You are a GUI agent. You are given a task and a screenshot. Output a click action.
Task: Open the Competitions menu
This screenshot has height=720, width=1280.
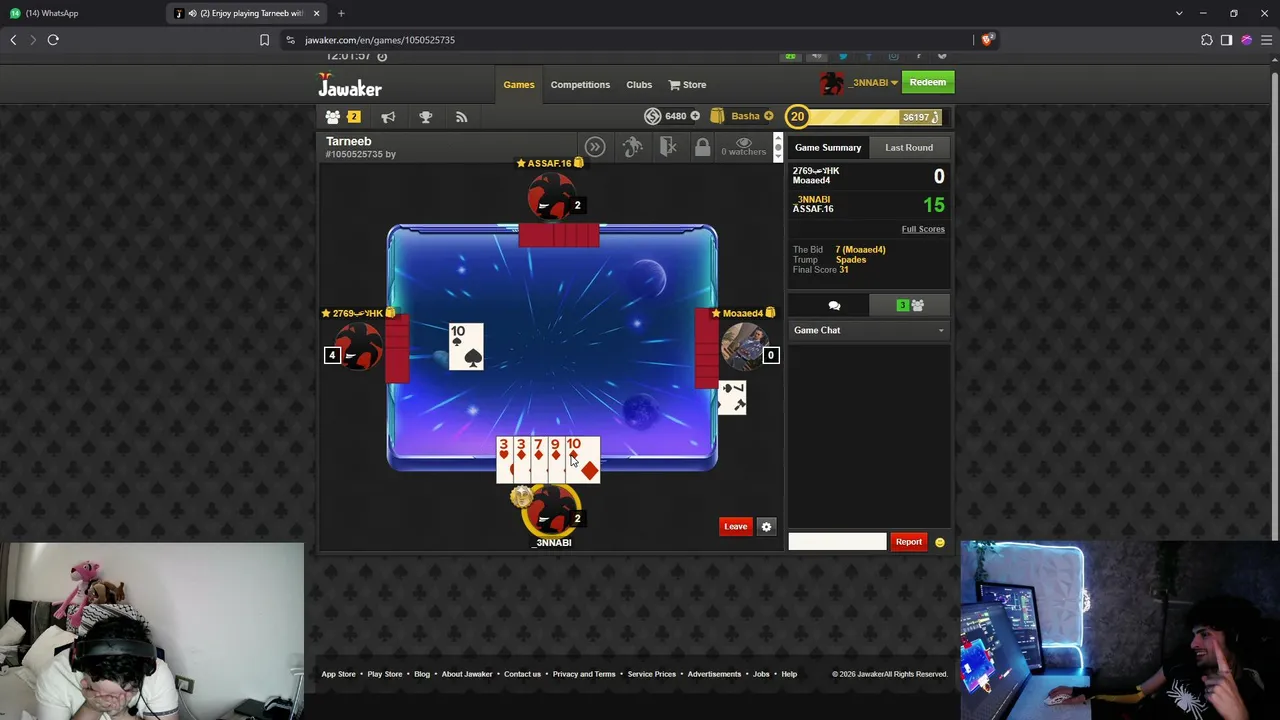pyautogui.click(x=580, y=85)
